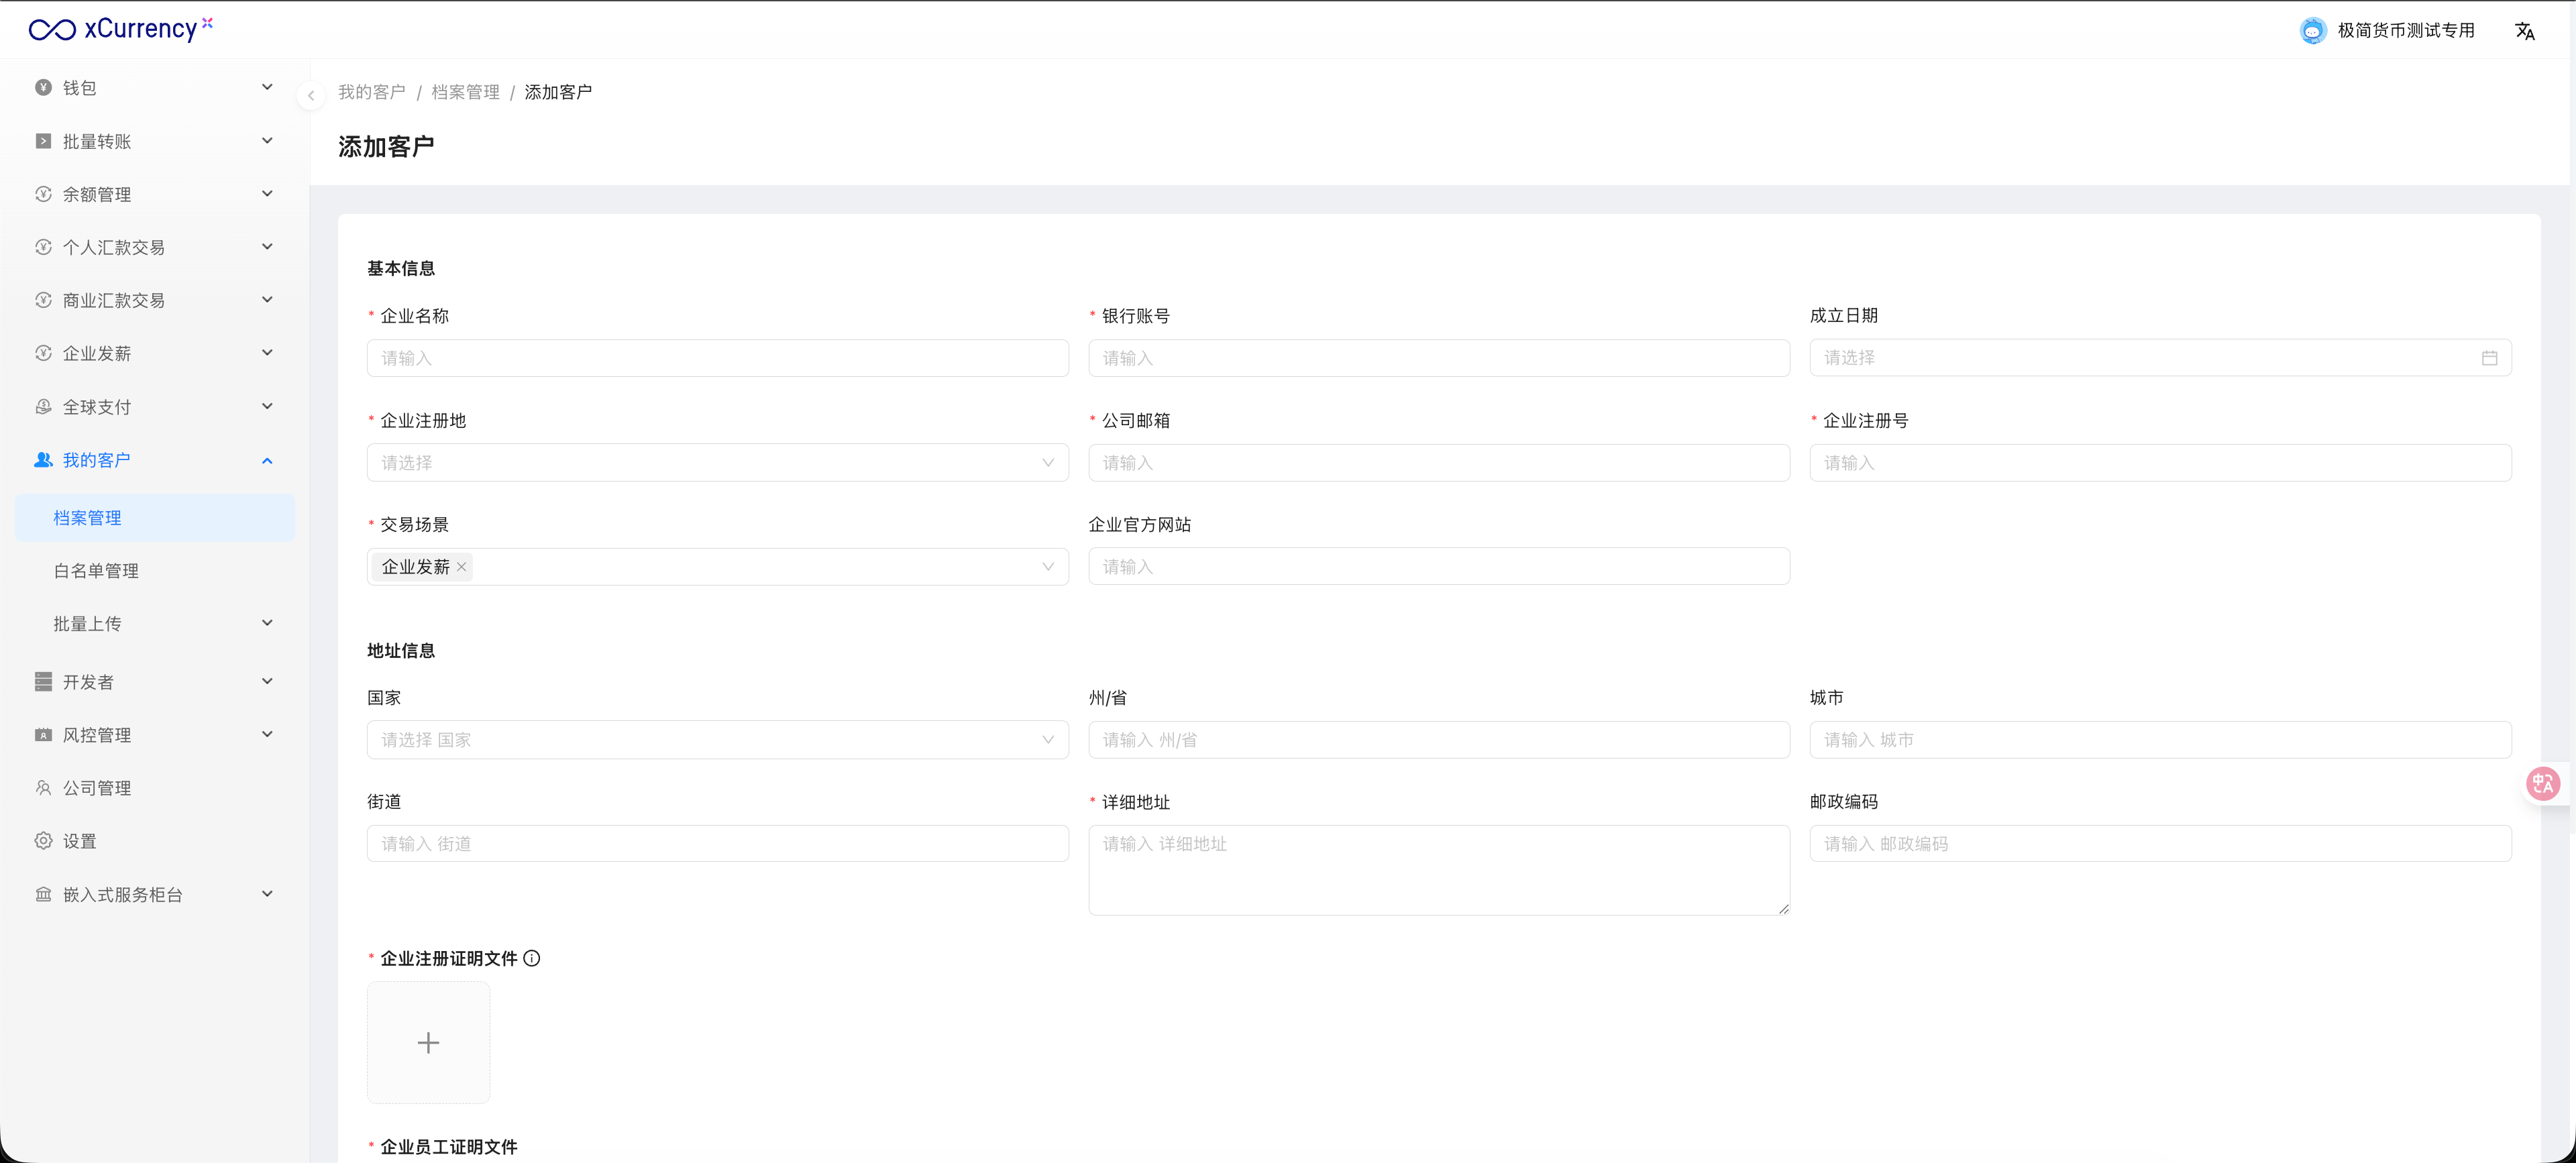Click the 企业名称 input field
This screenshot has width=2576, height=1163.
717,358
